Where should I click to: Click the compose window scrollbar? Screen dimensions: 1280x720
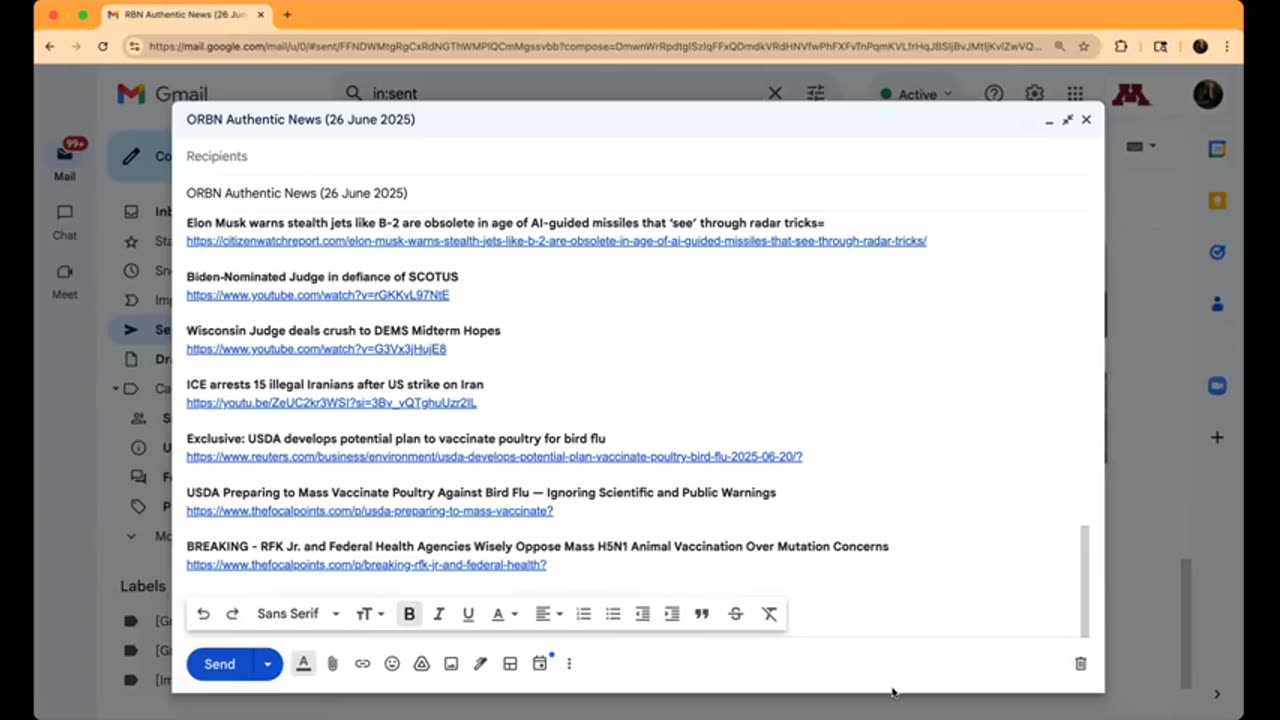(1085, 580)
